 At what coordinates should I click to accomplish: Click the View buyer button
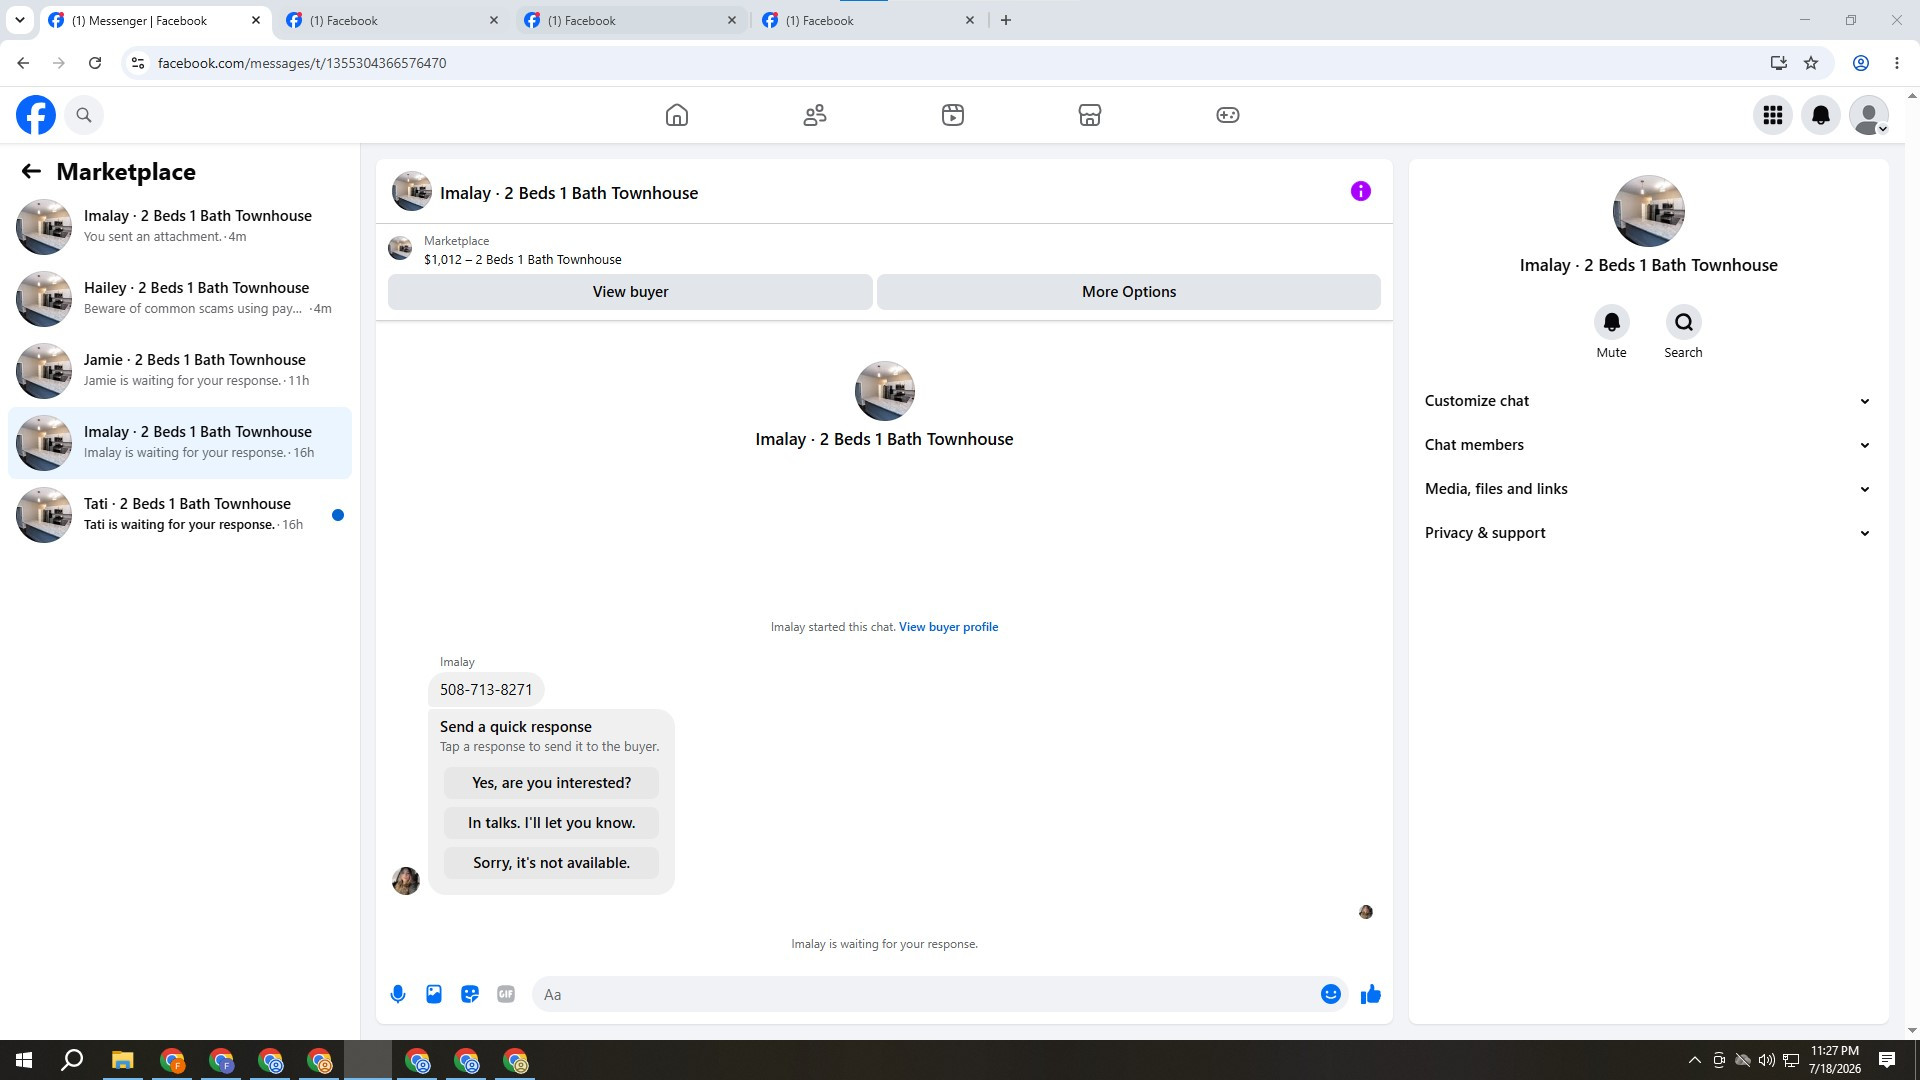630,292
